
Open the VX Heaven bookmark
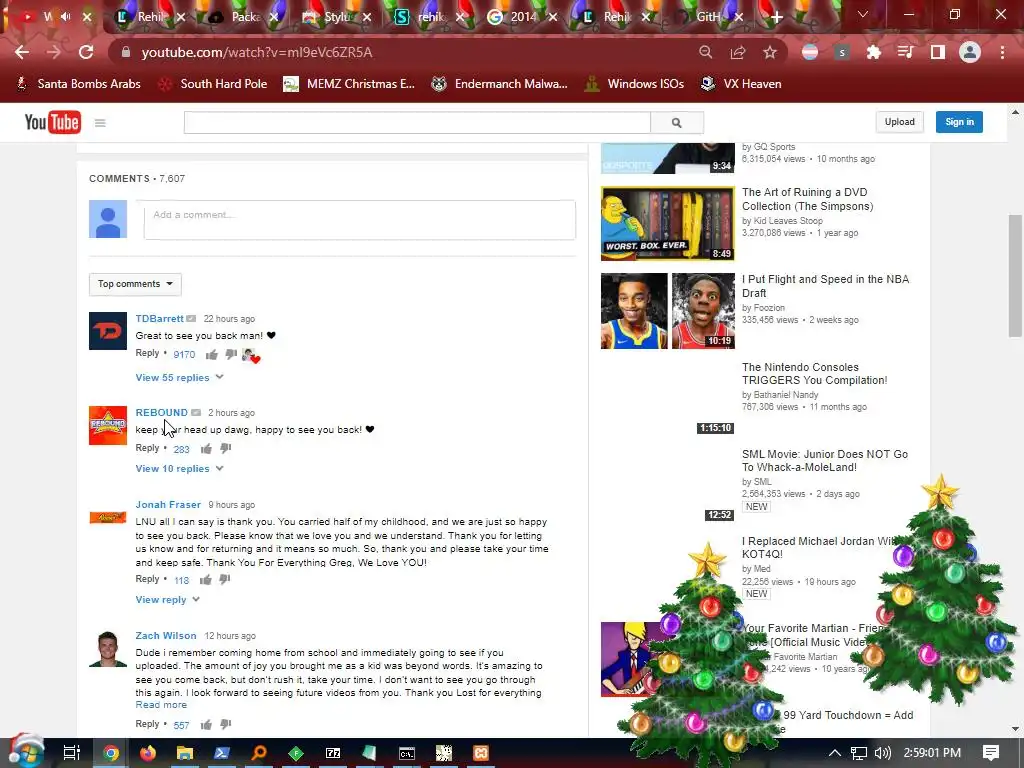(x=741, y=84)
